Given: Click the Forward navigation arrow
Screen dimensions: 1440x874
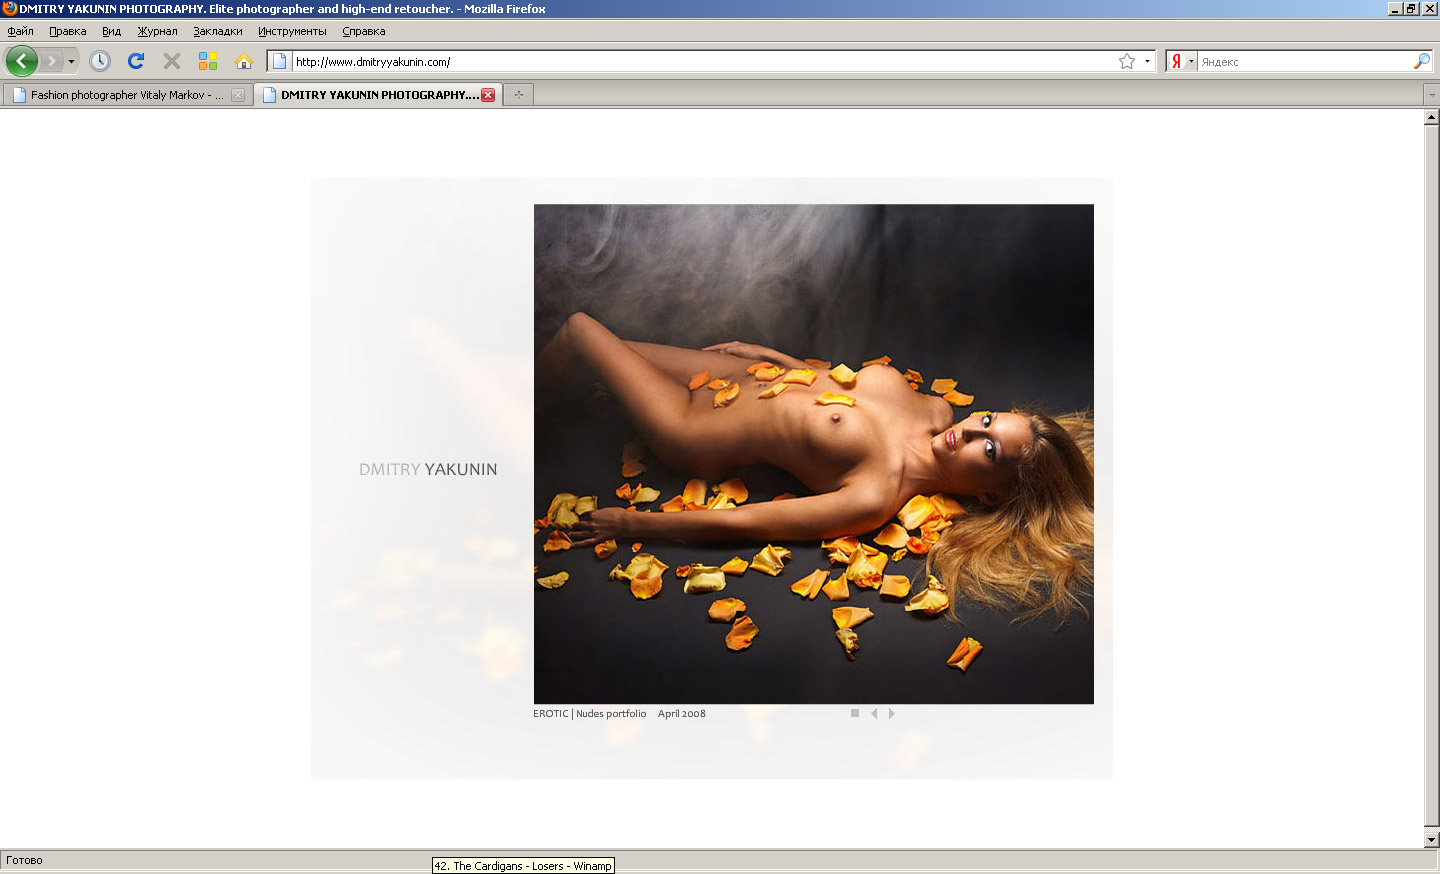Looking at the screenshot, I should point(52,61).
